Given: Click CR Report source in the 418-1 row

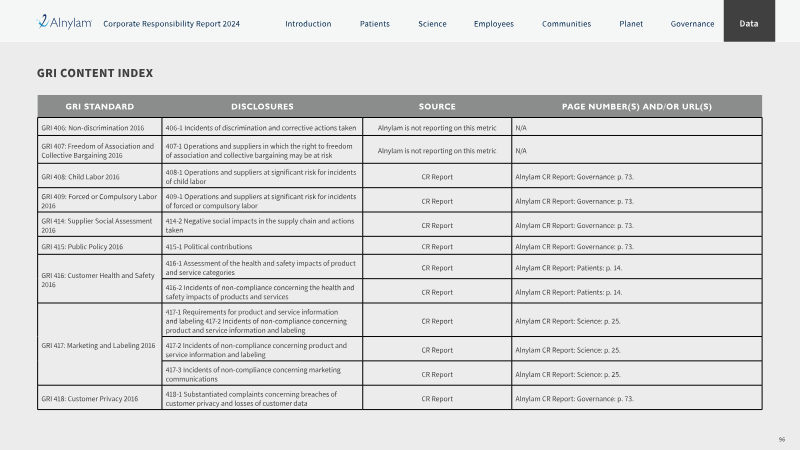Looking at the screenshot, I should (x=437, y=398).
